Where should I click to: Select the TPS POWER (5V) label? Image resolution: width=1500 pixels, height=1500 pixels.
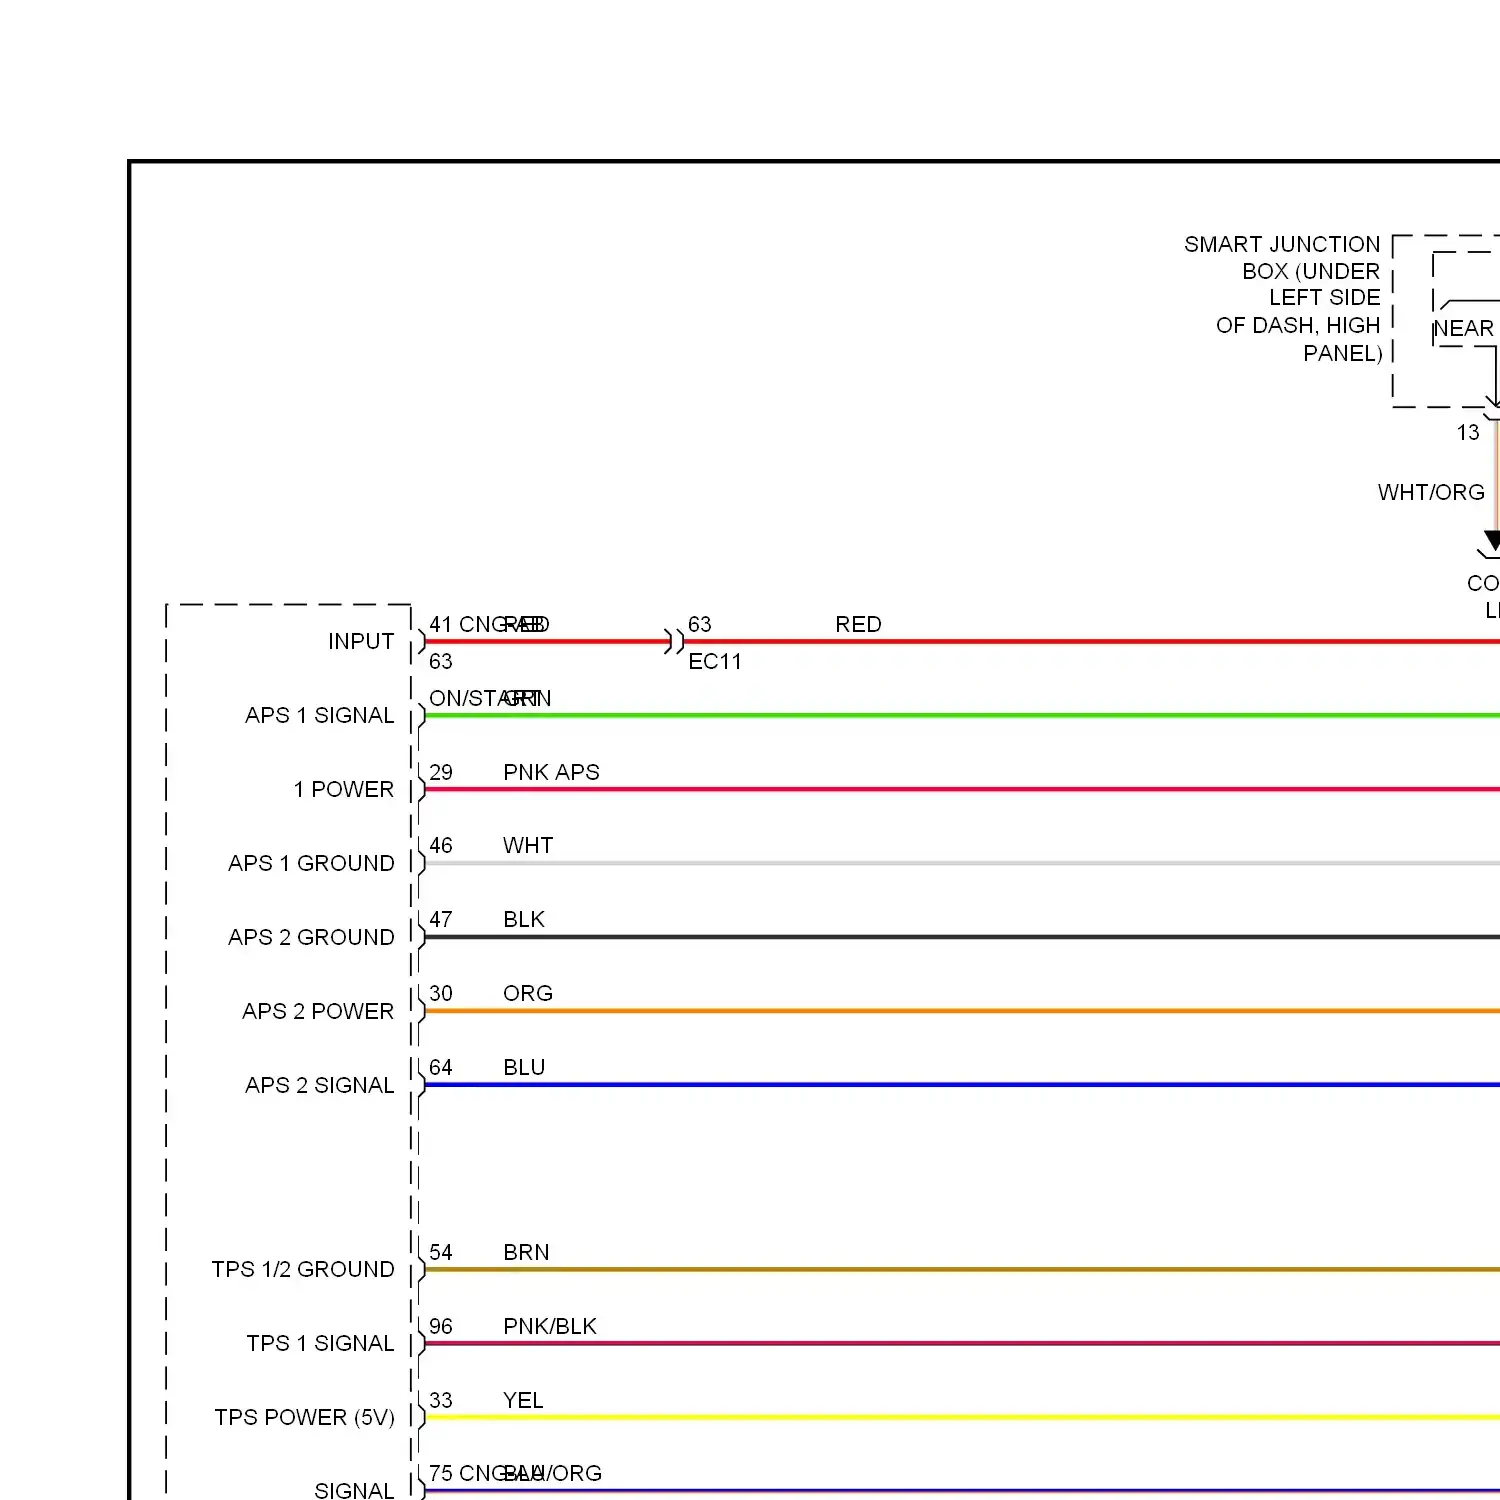305,1417
